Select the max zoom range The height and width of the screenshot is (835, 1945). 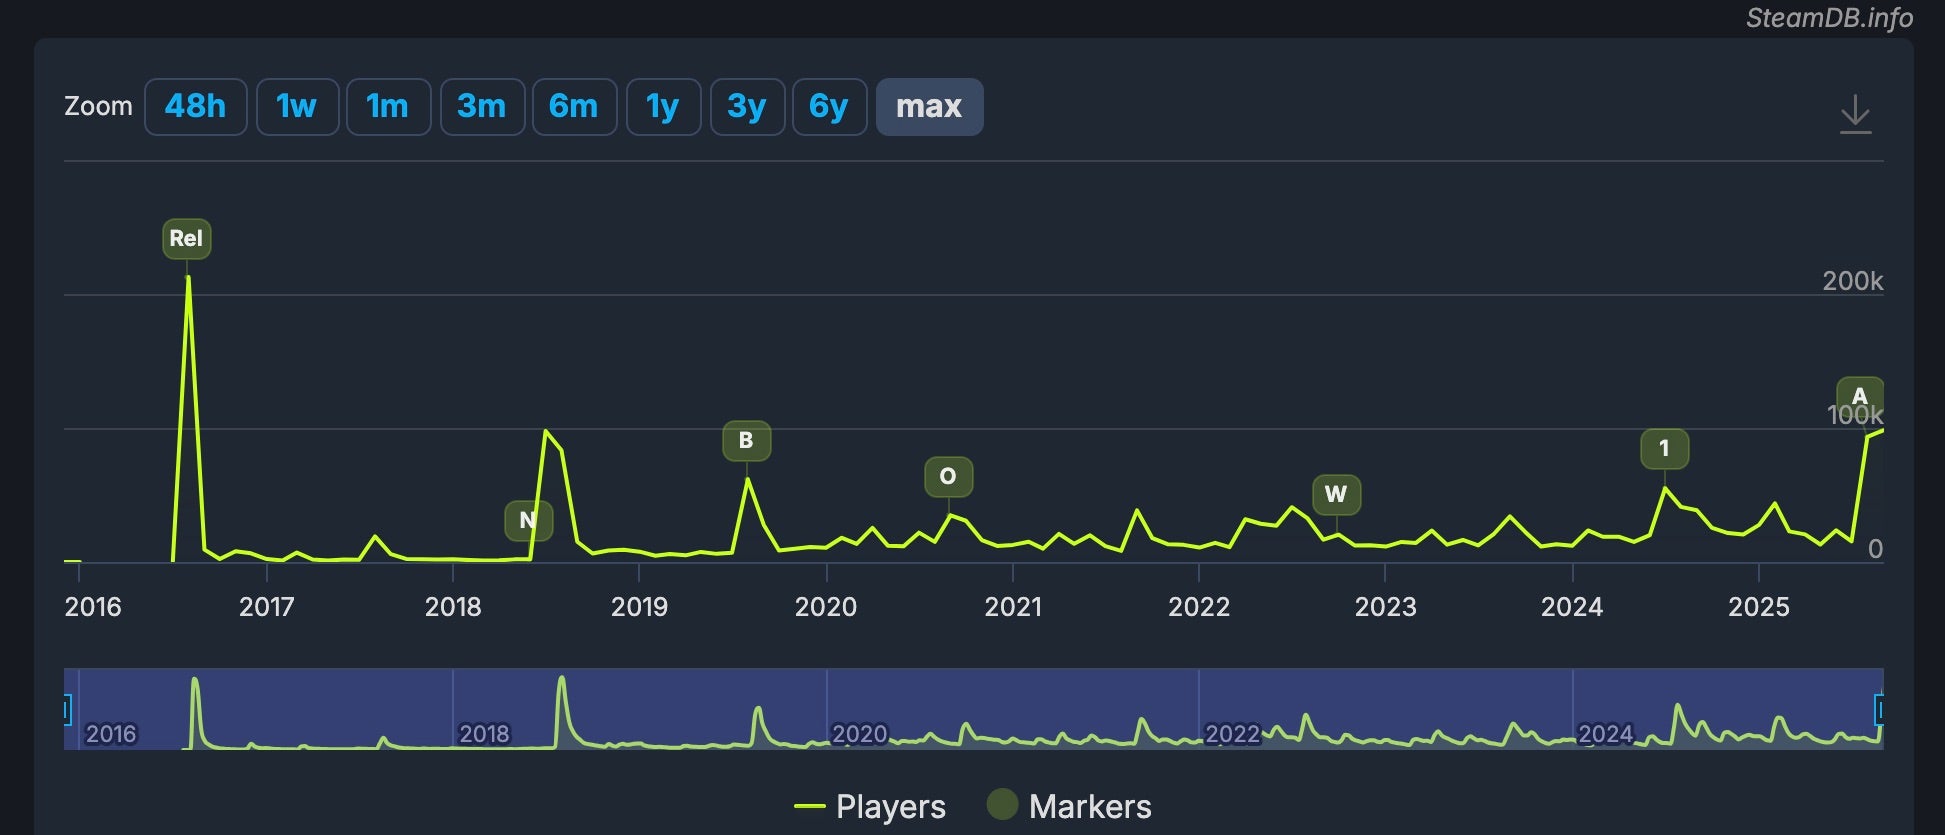(x=929, y=106)
